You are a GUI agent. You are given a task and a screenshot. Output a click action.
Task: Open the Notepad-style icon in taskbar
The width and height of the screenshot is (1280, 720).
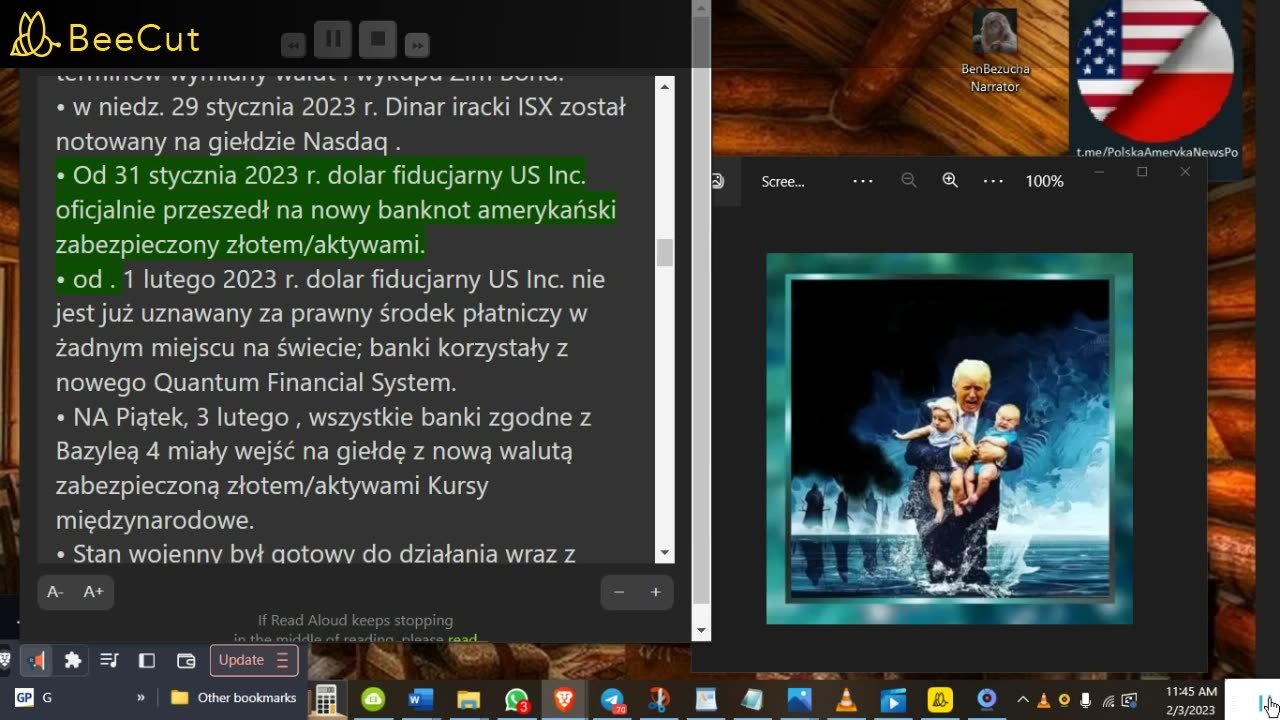click(706, 700)
